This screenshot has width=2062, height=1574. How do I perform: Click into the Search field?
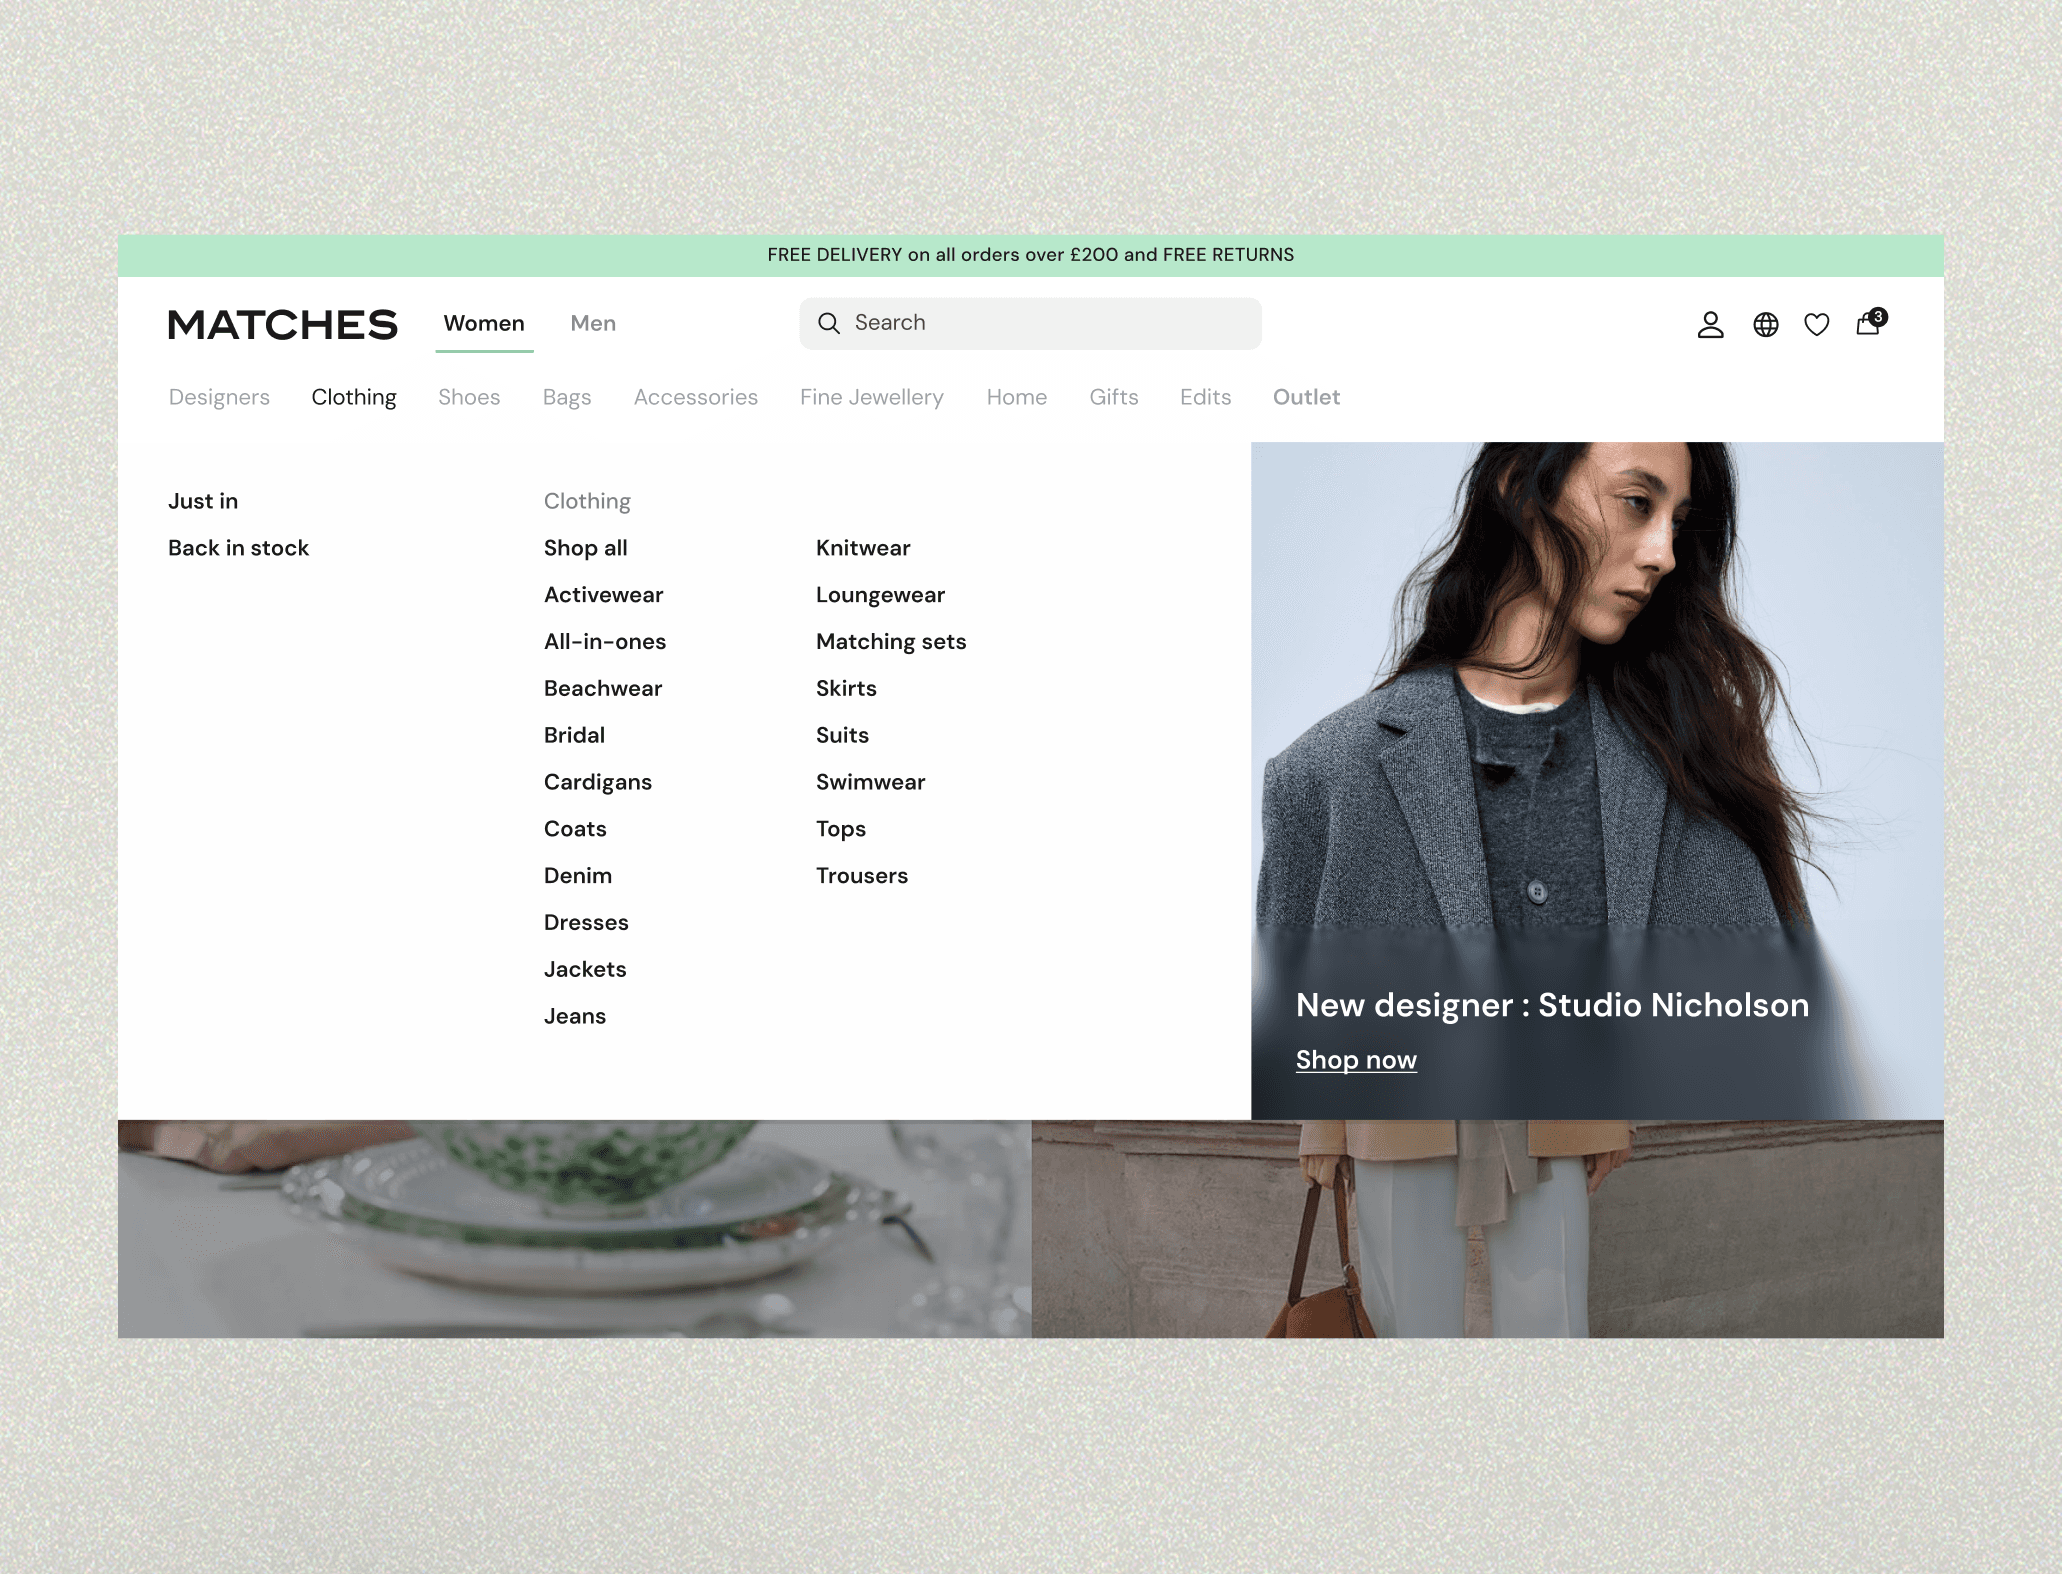[x=1030, y=323]
